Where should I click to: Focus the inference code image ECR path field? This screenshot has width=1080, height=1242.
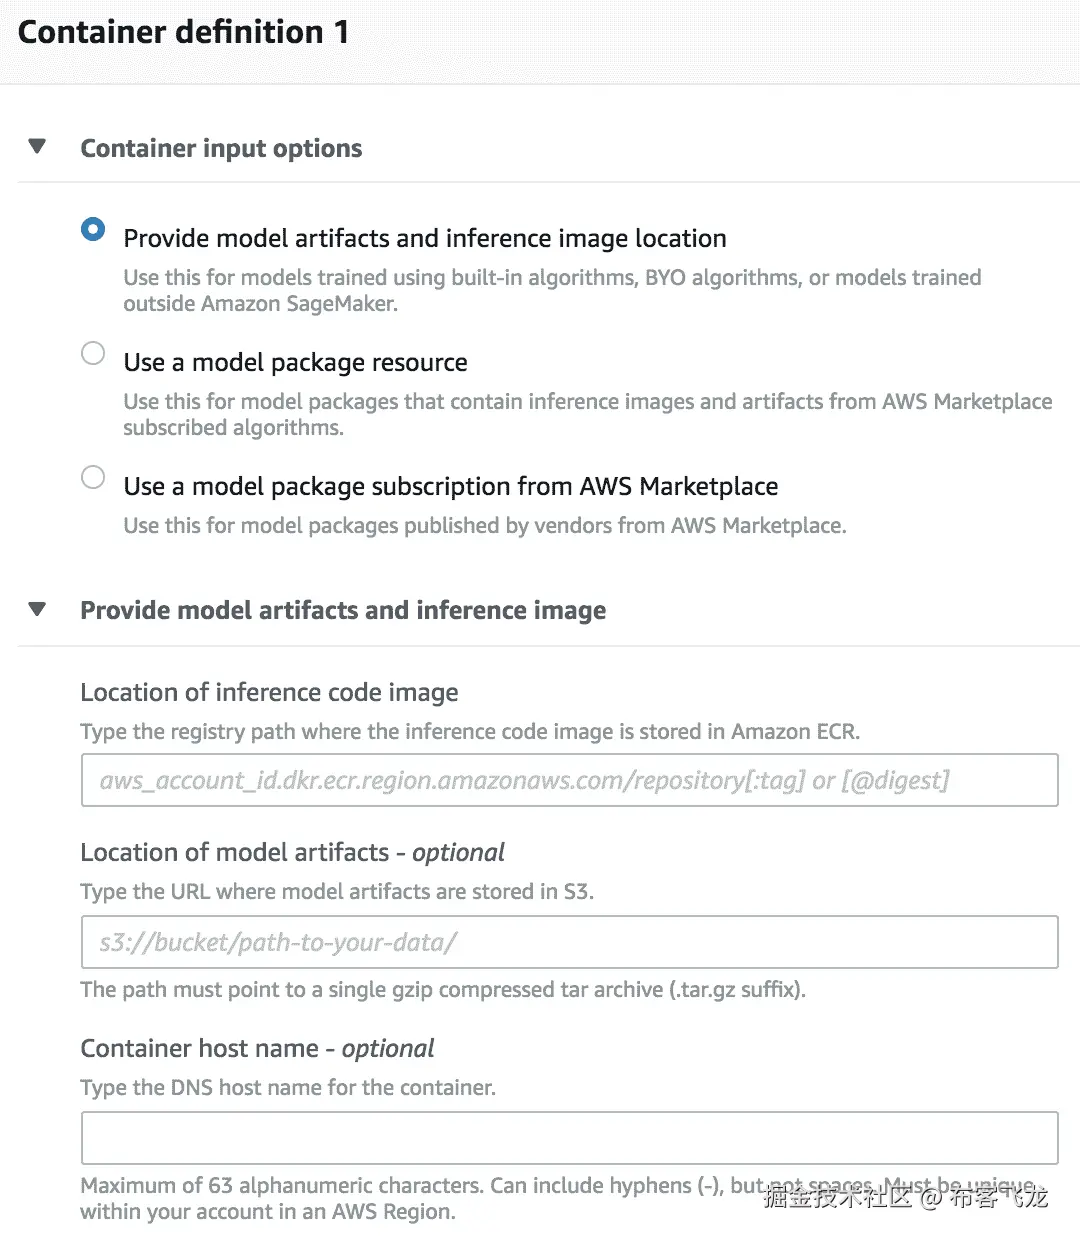click(x=569, y=780)
